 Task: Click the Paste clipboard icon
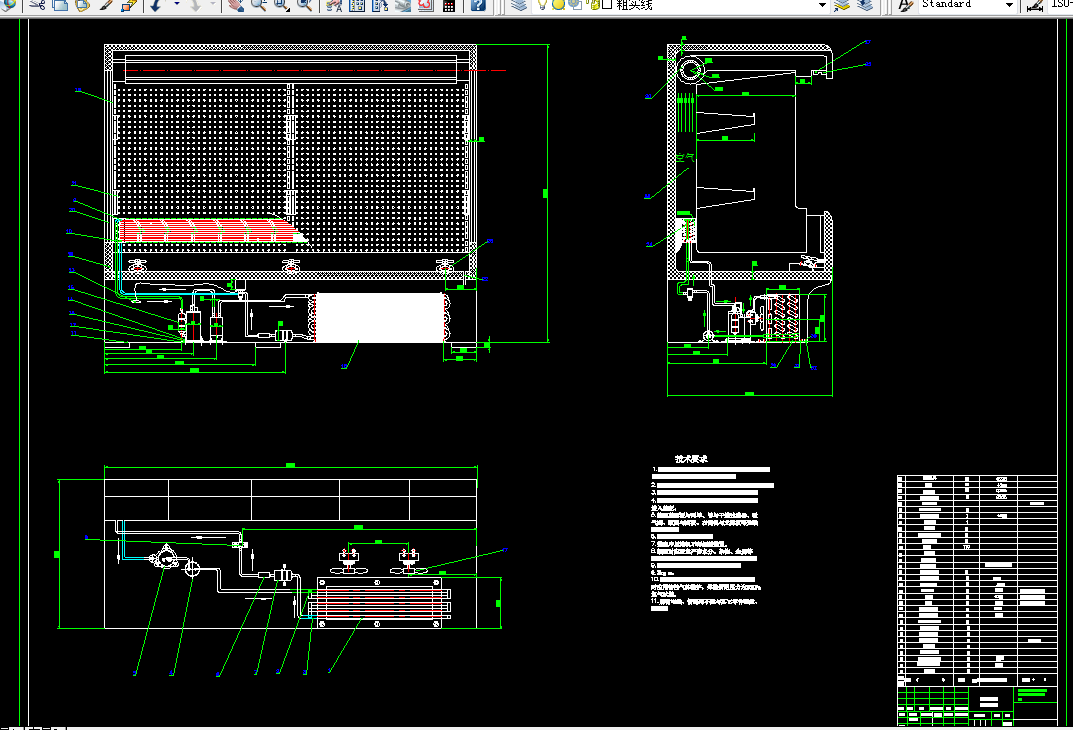(83, 5)
